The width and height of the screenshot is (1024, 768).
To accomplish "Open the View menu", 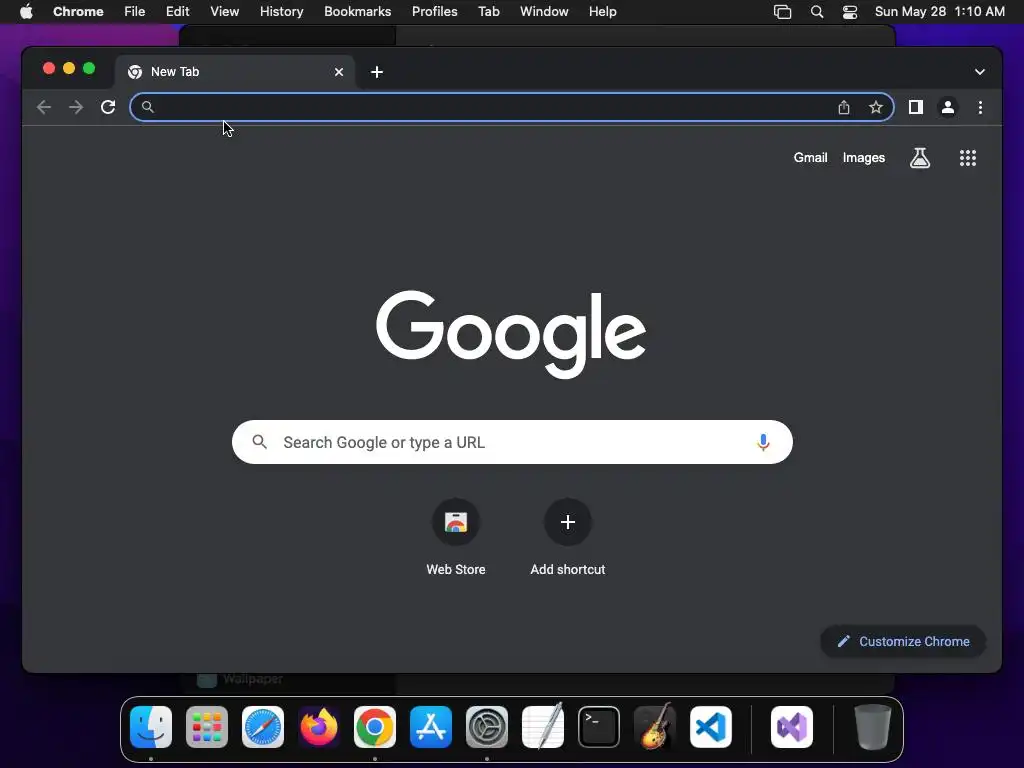I will (225, 12).
